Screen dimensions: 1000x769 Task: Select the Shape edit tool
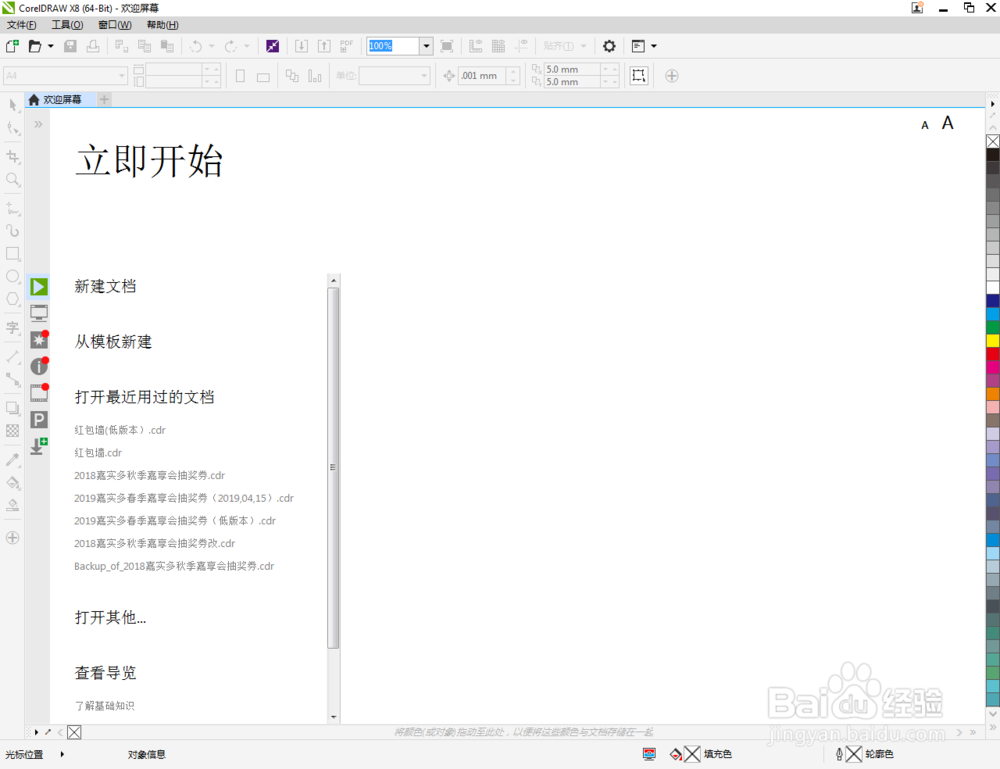[x=13, y=128]
